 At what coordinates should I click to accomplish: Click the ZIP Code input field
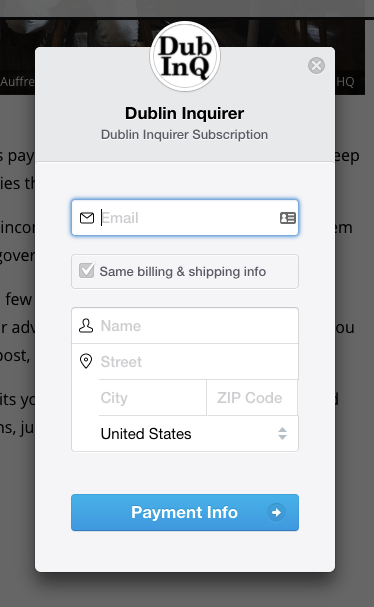click(252, 398)
